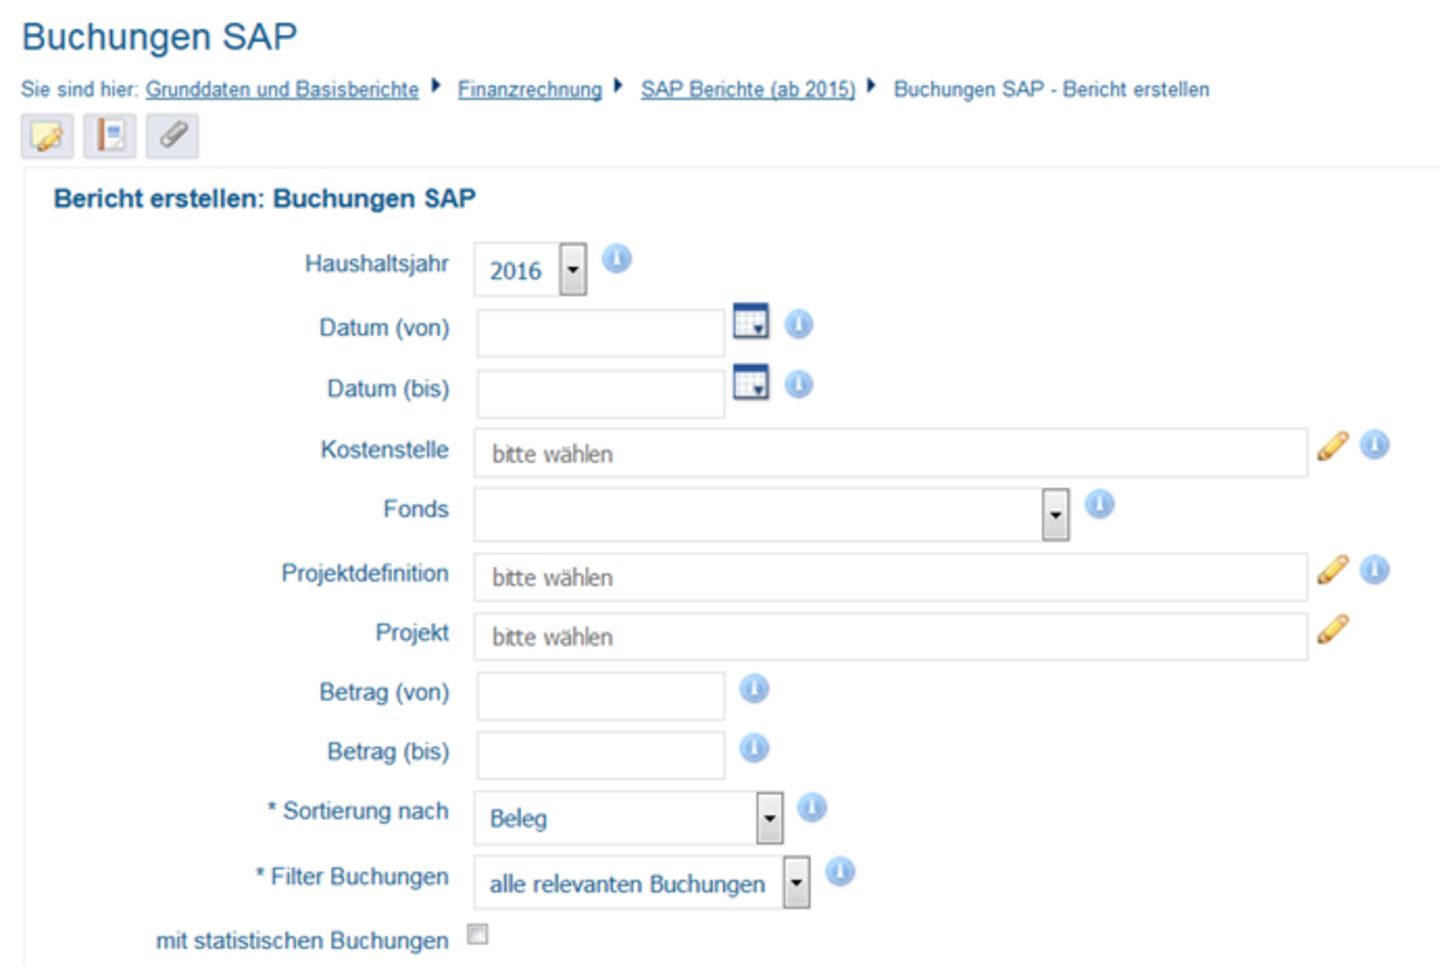Click pencil icon to edit Projektdefinition
Image resolution: width=1440 pixels, height=980 pixels.
pyautogui.click(x=1333, y=570)
